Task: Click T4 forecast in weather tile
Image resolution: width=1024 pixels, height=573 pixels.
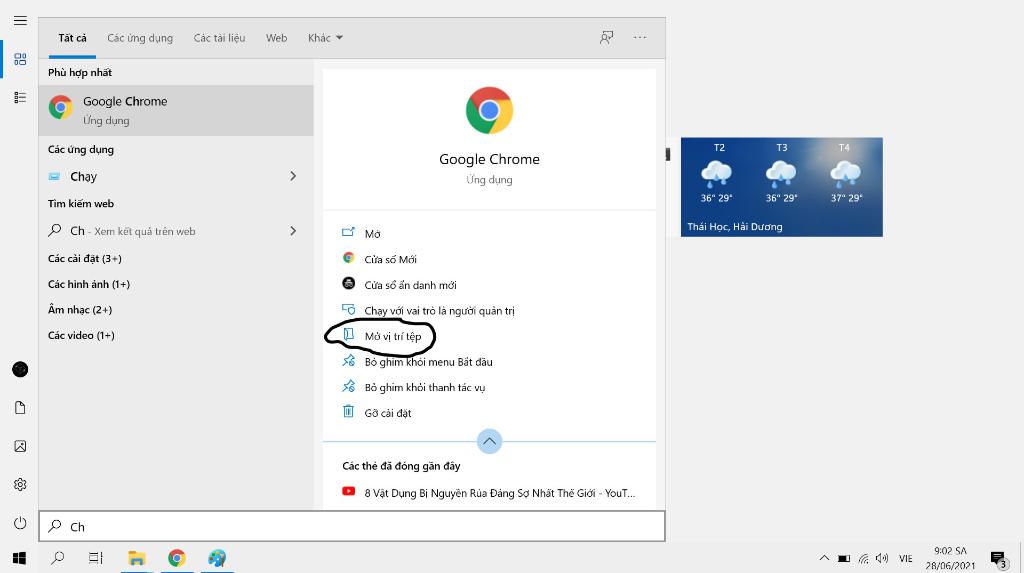Action: (845, 173)
